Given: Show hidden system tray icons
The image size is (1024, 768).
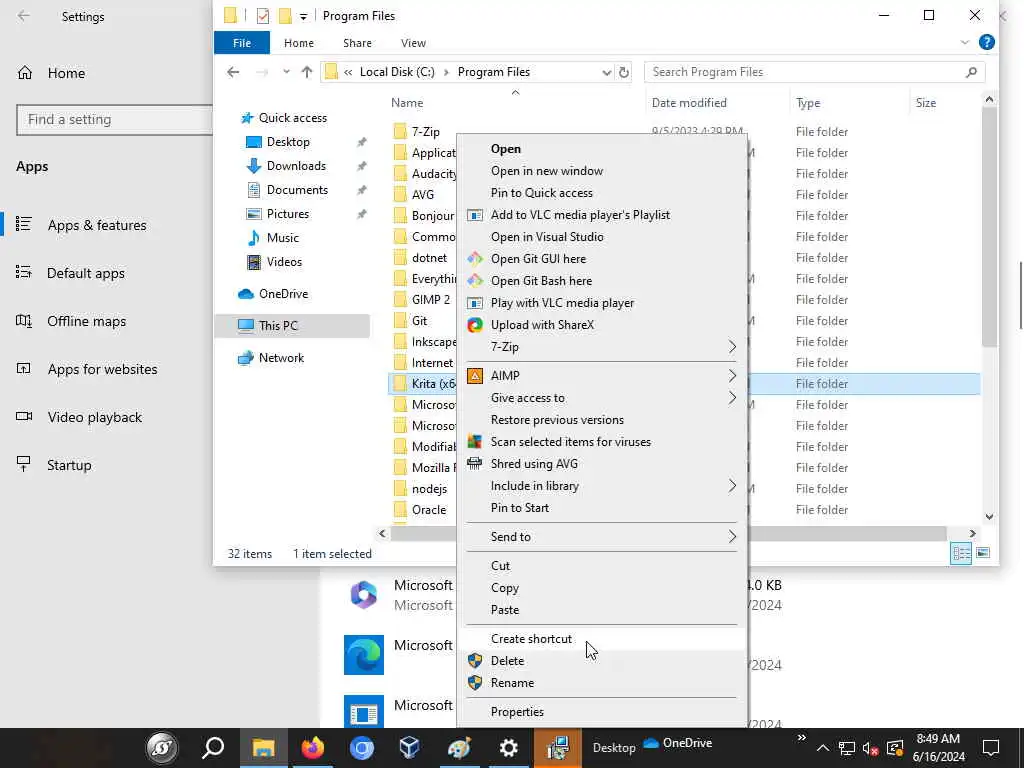Looking at the screenshot, I should click(823, 748).
